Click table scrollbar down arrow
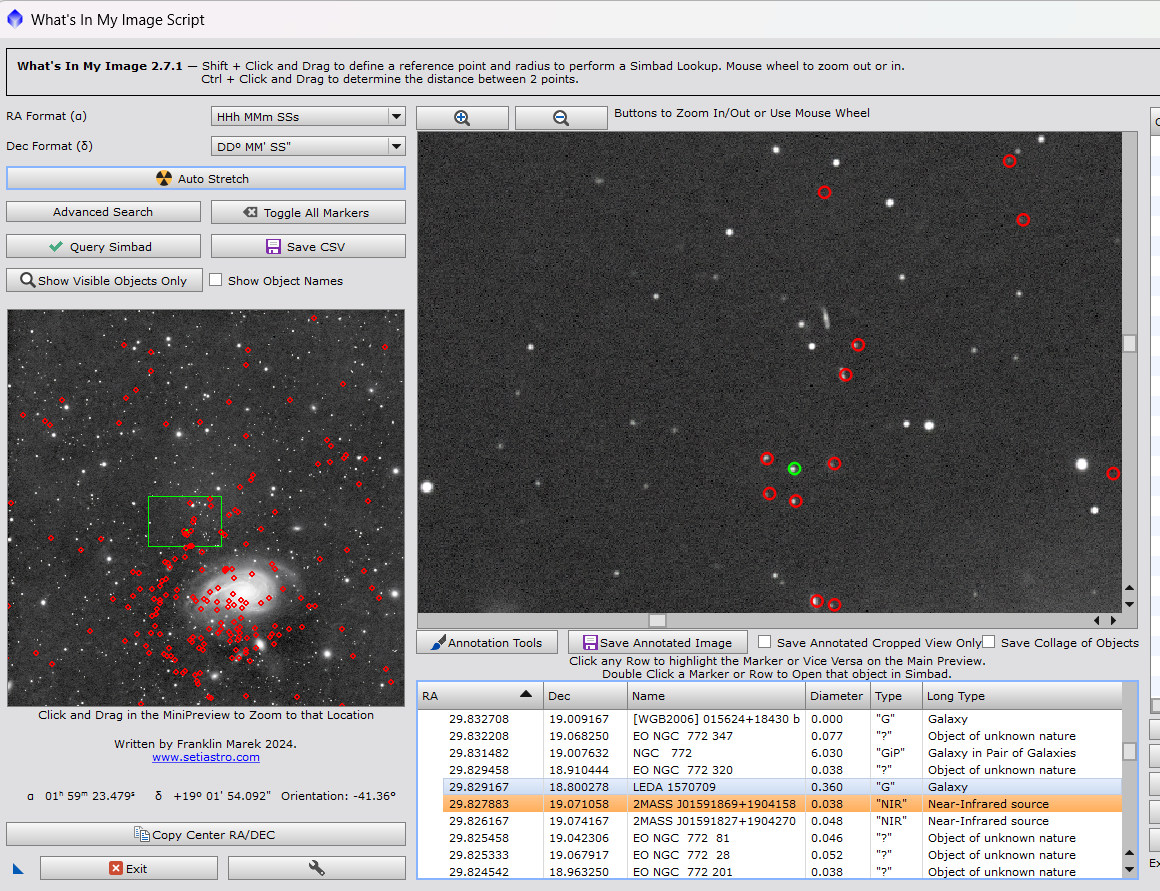This screenshot has height=891, width=1160. pyautogui.click(x=1129, y=870)
